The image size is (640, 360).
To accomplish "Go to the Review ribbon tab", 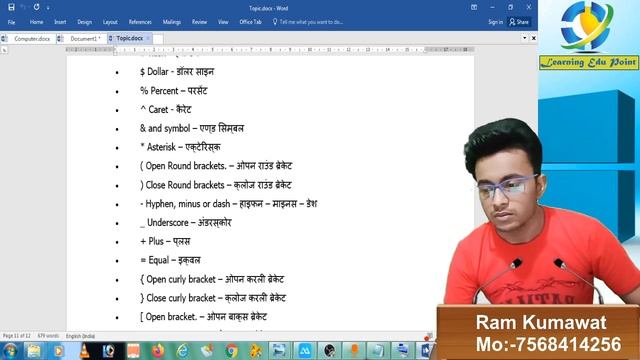I will click(x=199, y=22).
